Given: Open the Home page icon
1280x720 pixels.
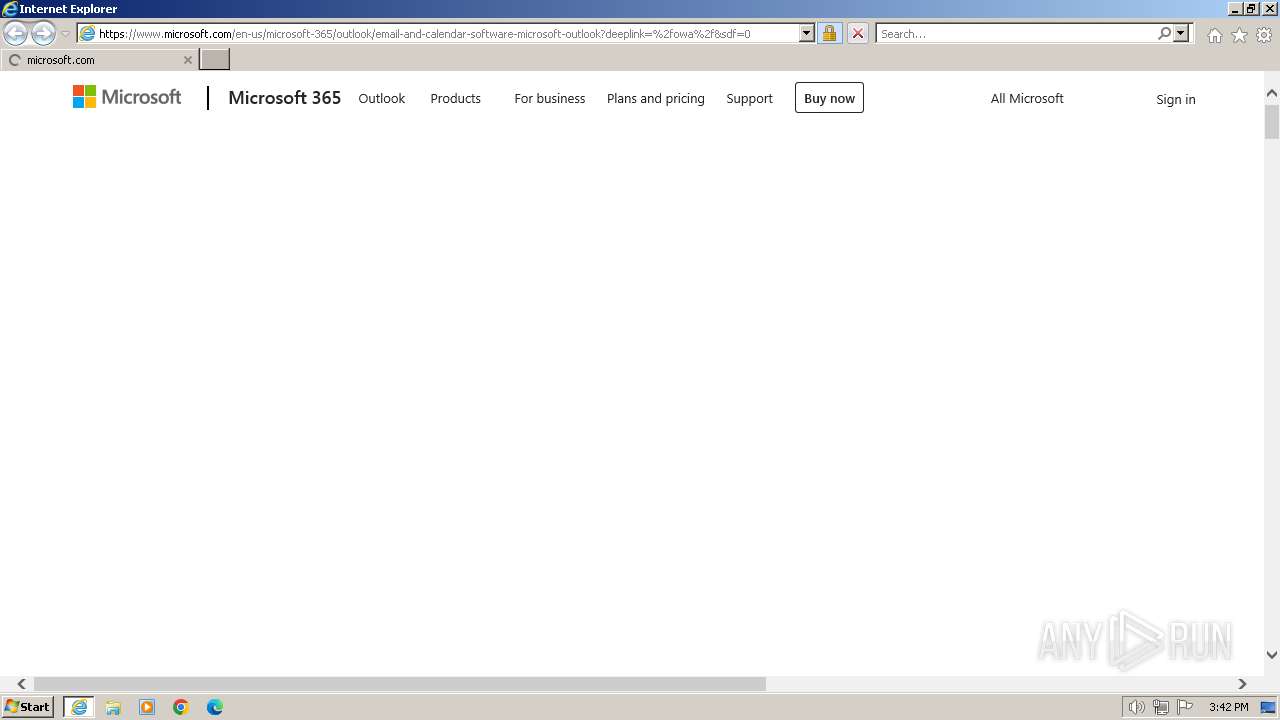Looking at the screenshot, I should (x=1214, y=35).
